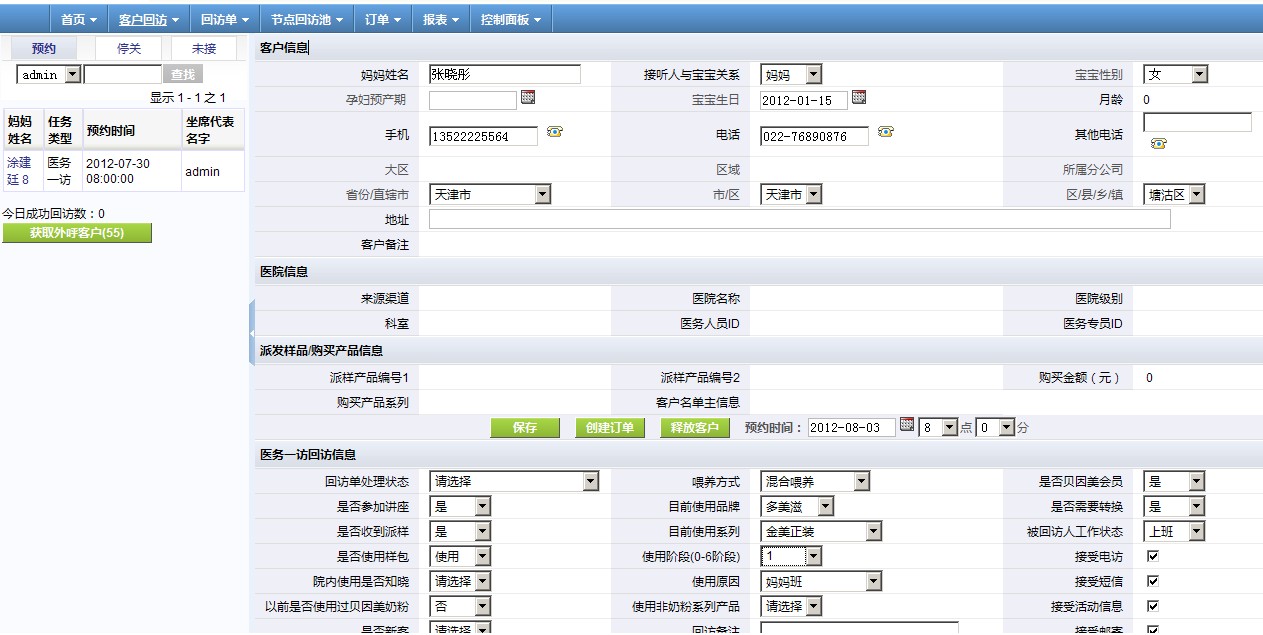Expand the 省份/直辖市 dropdown

(490, 195)
